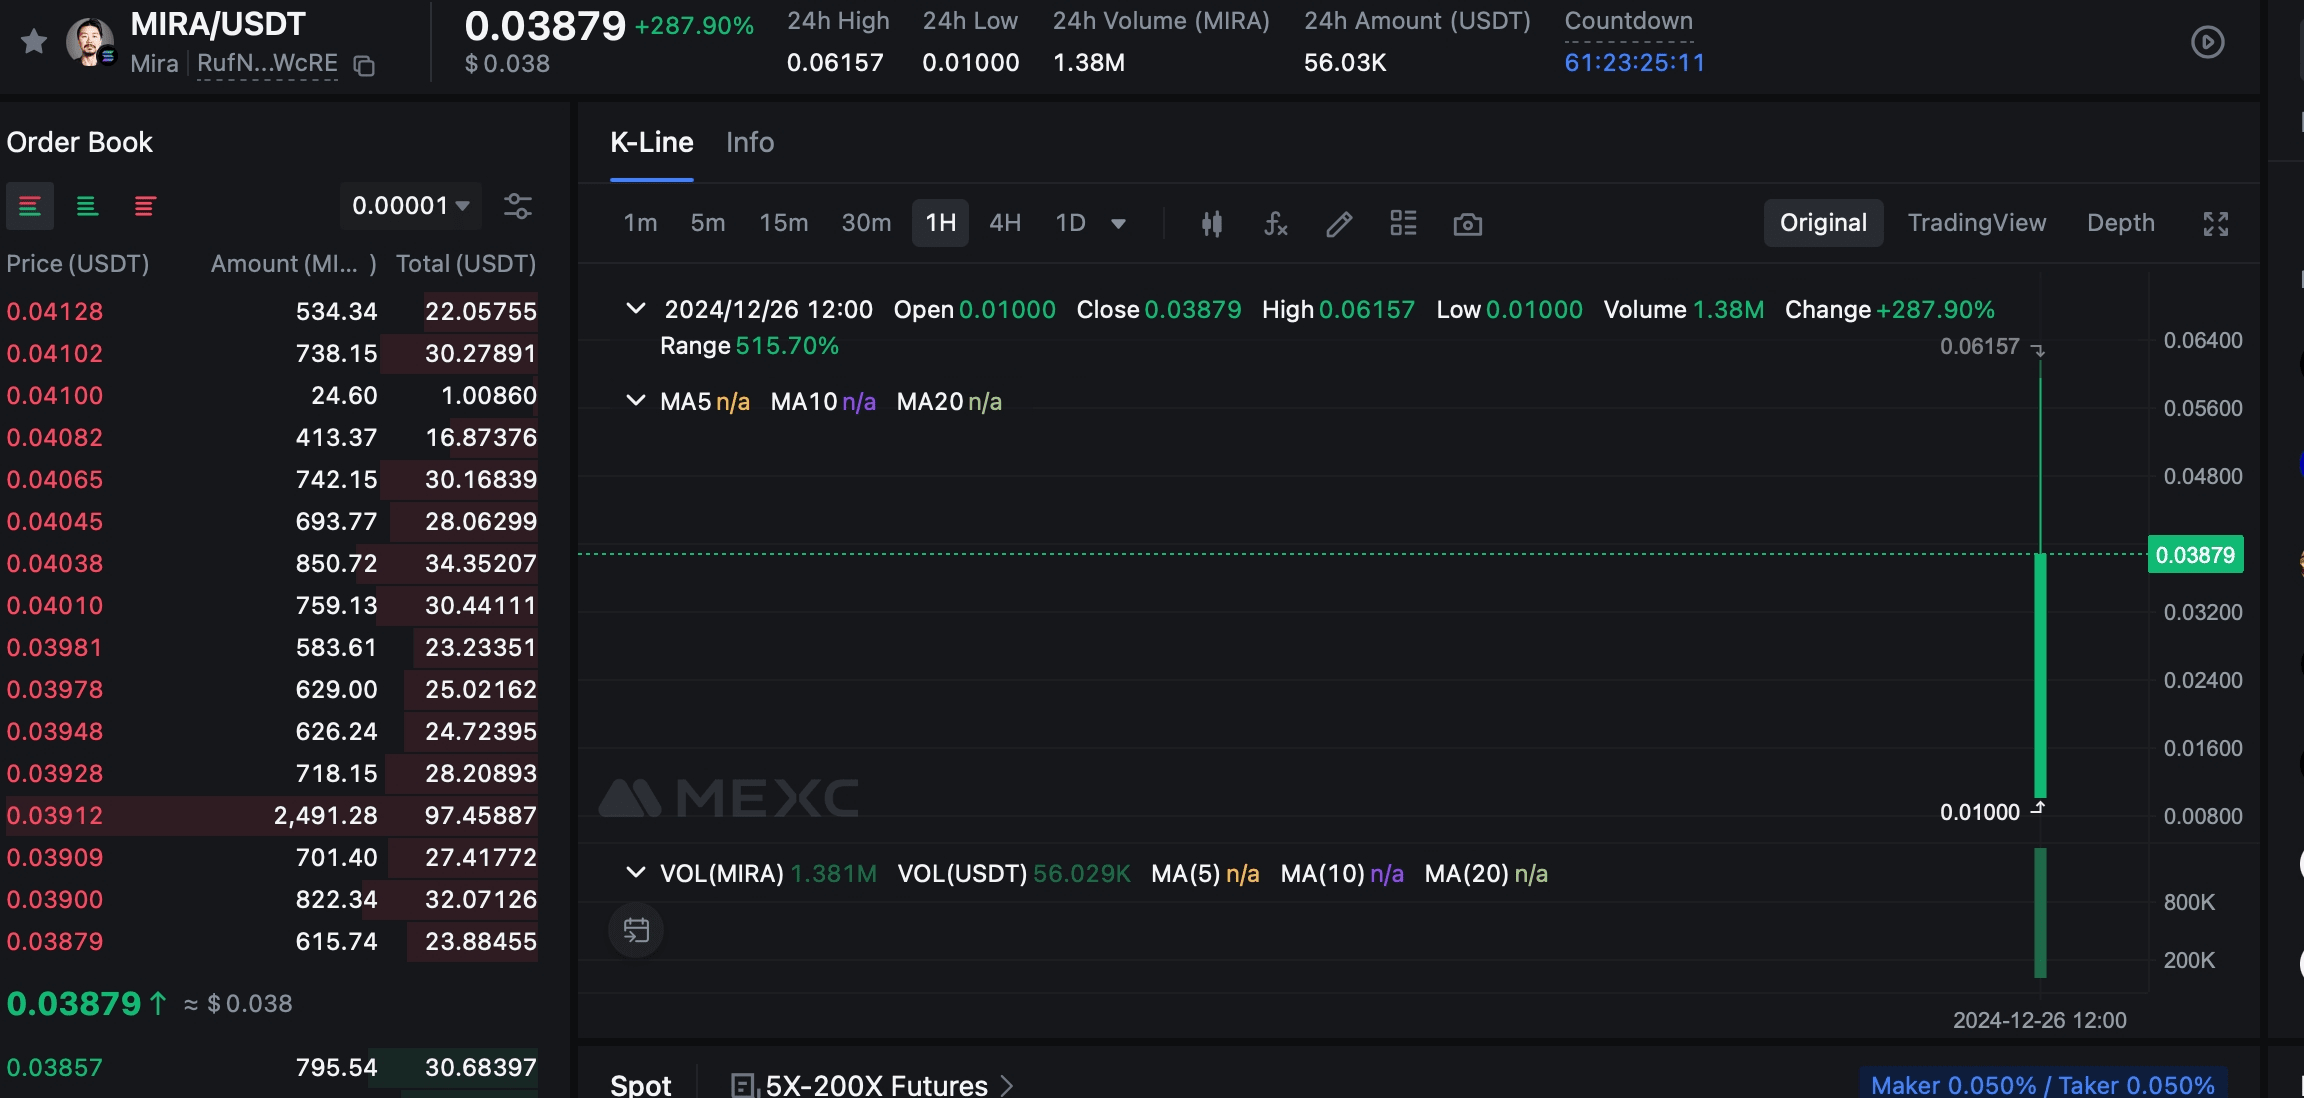This screenshot has height=1098, width=2304.
Task: Select the 4H timeframe button
Action: point(1004,223)
